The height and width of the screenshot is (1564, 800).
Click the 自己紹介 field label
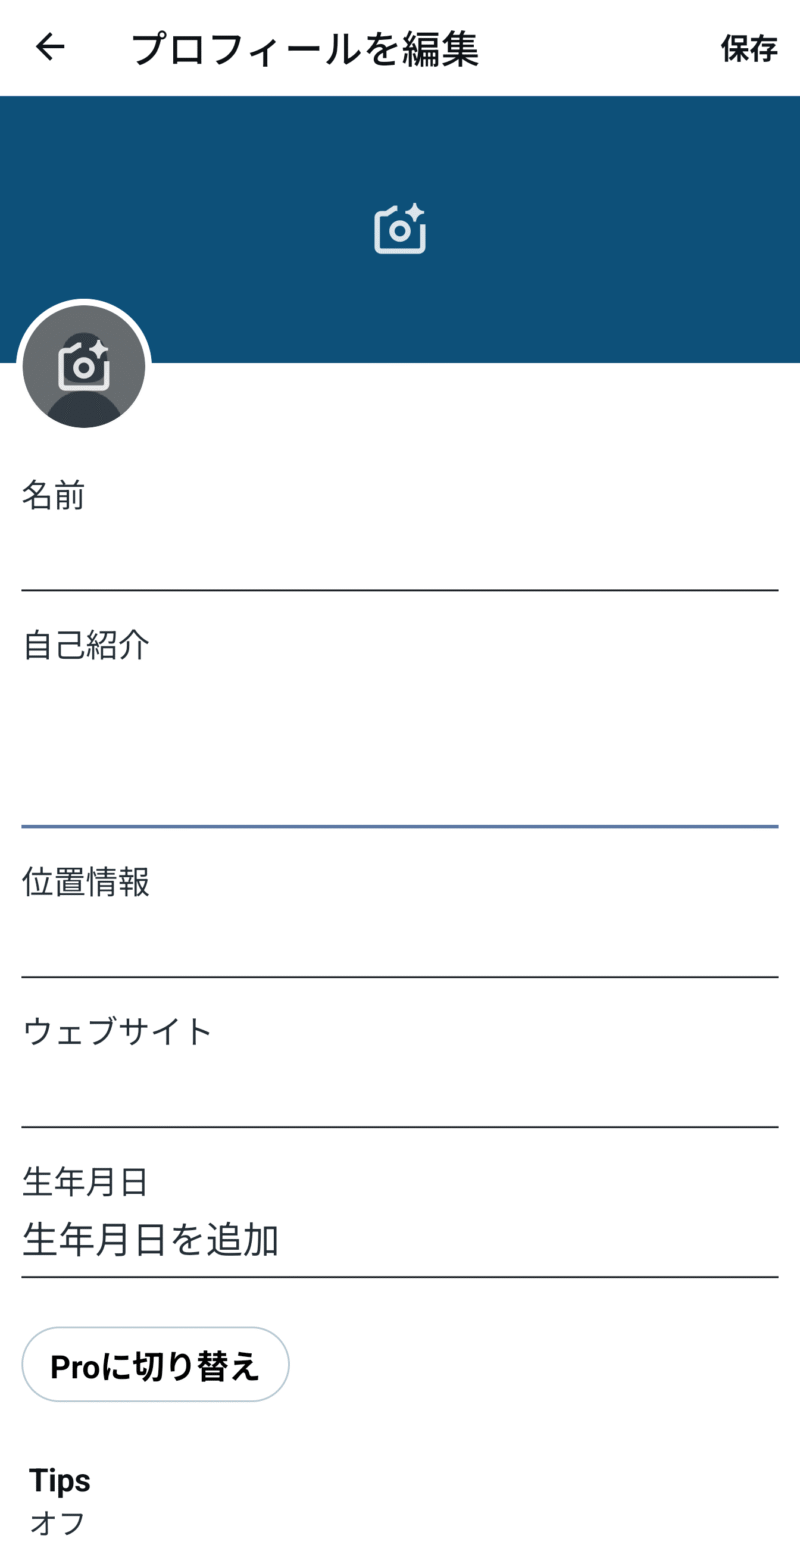pyautogui.click(x=86, y=645)
